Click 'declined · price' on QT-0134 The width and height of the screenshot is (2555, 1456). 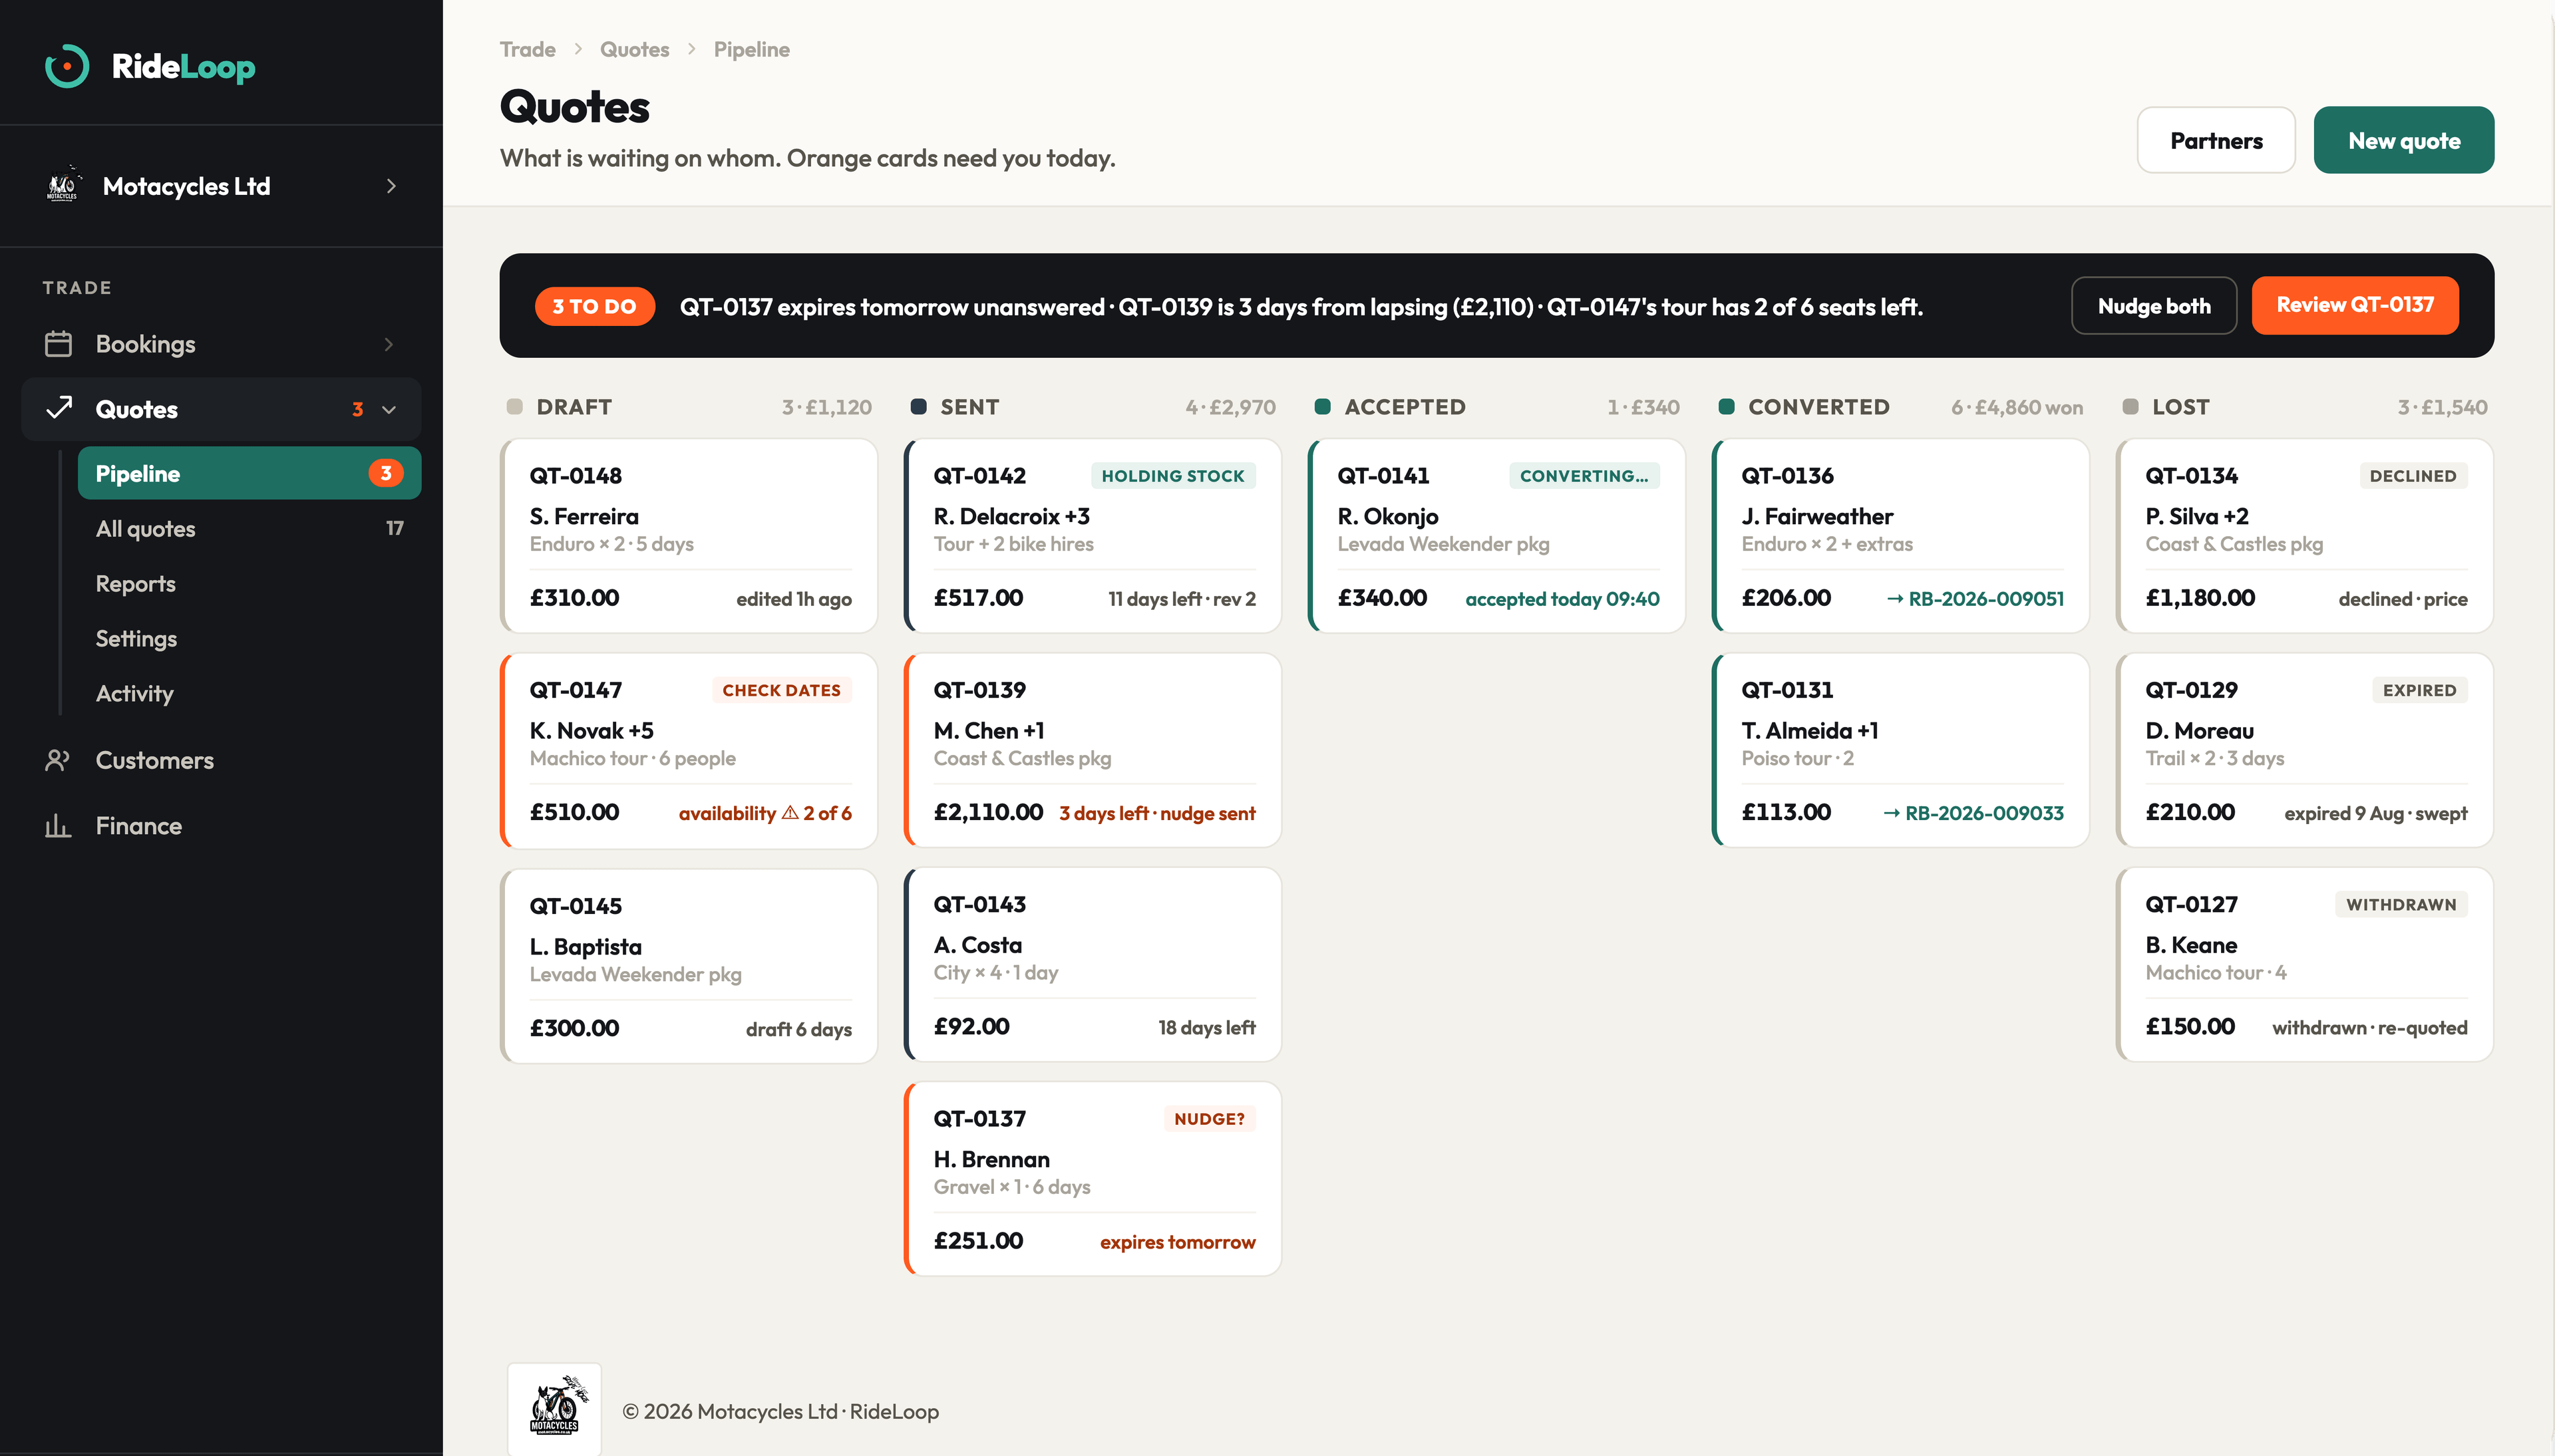click(x=2402, y=598)
